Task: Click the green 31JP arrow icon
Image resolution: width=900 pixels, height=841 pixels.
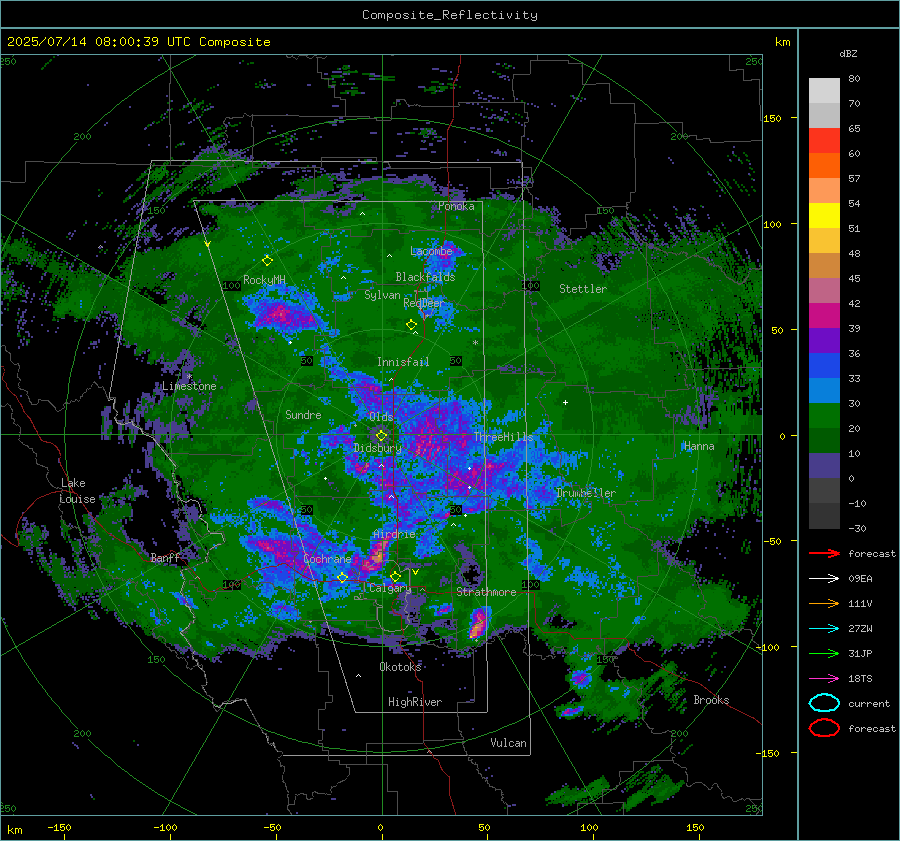Action: click(824, 653)
